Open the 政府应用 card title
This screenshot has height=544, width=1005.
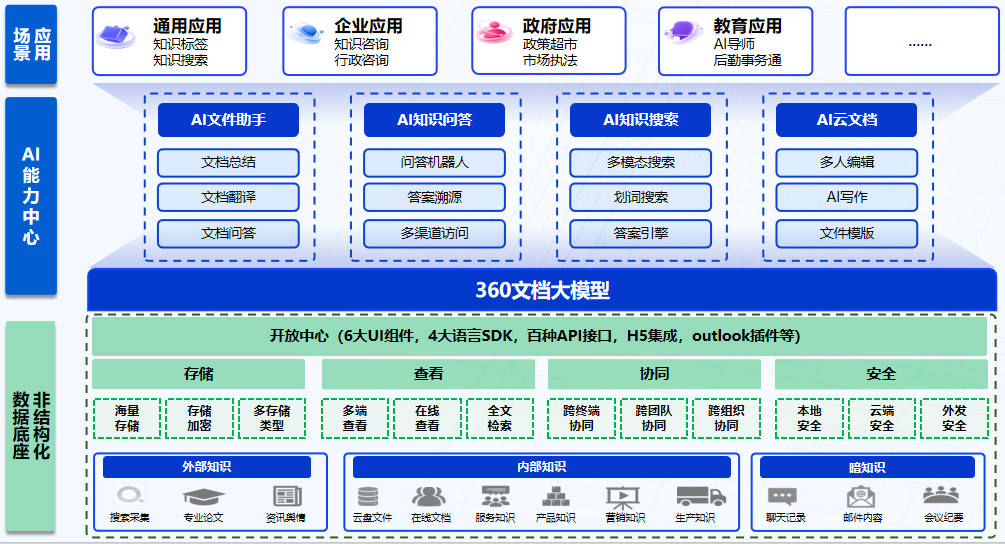pyautogui.click(x=557, y=26)
